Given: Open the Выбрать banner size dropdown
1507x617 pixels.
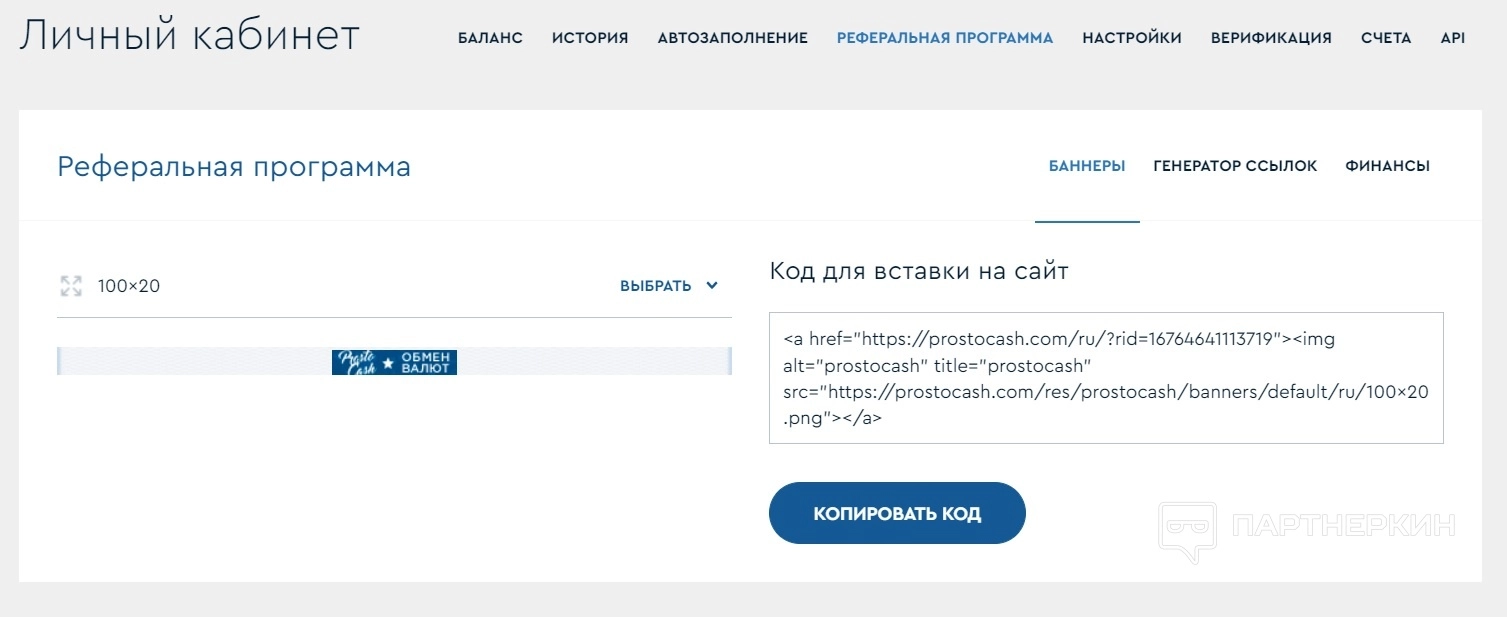Looking at the screenshot, I should point(656,286).
